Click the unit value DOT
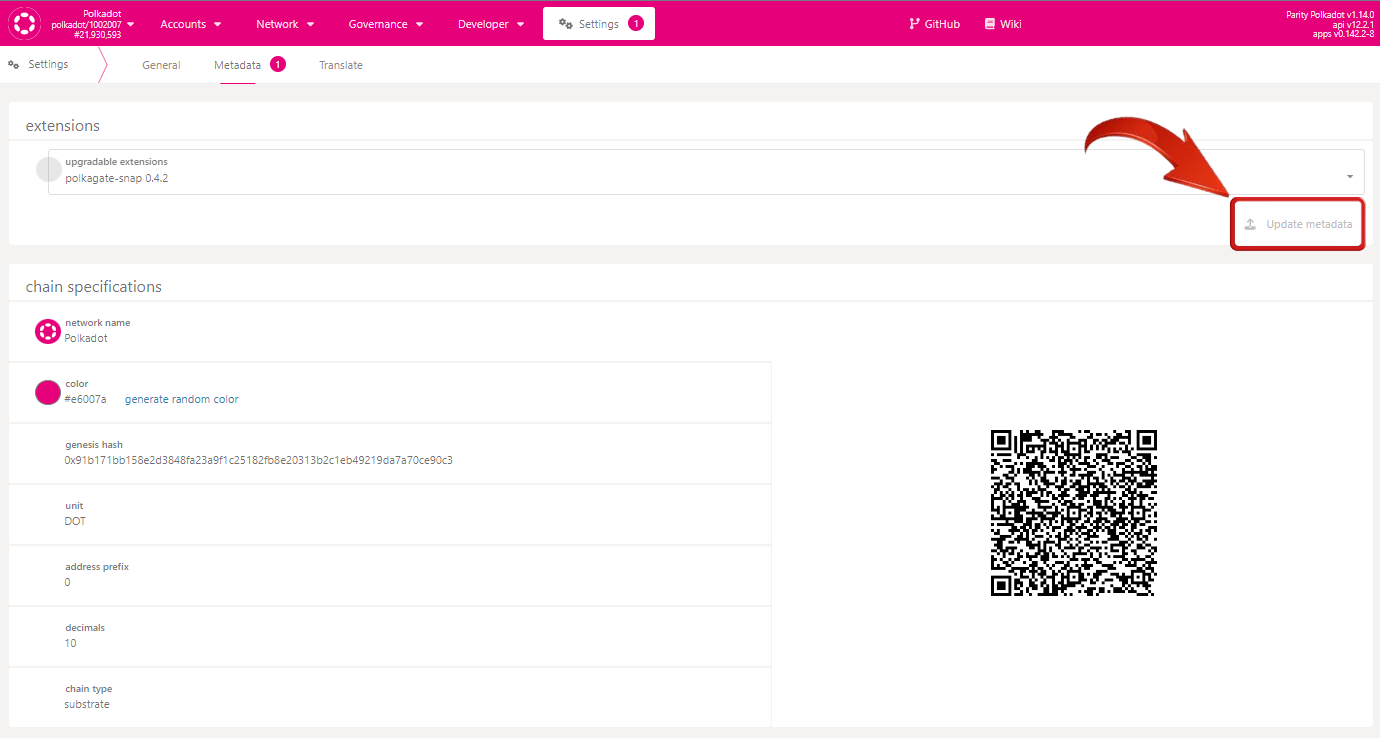The width and height of the screenshot is (1380, 738). click(75, 521)
